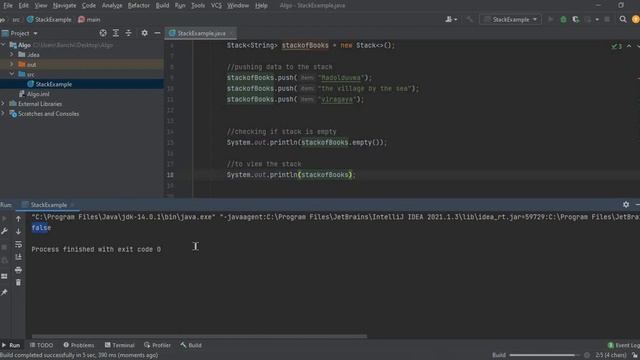Open Project panel gear options
Viewport: 640px width, 360px height.
point(144,33)
